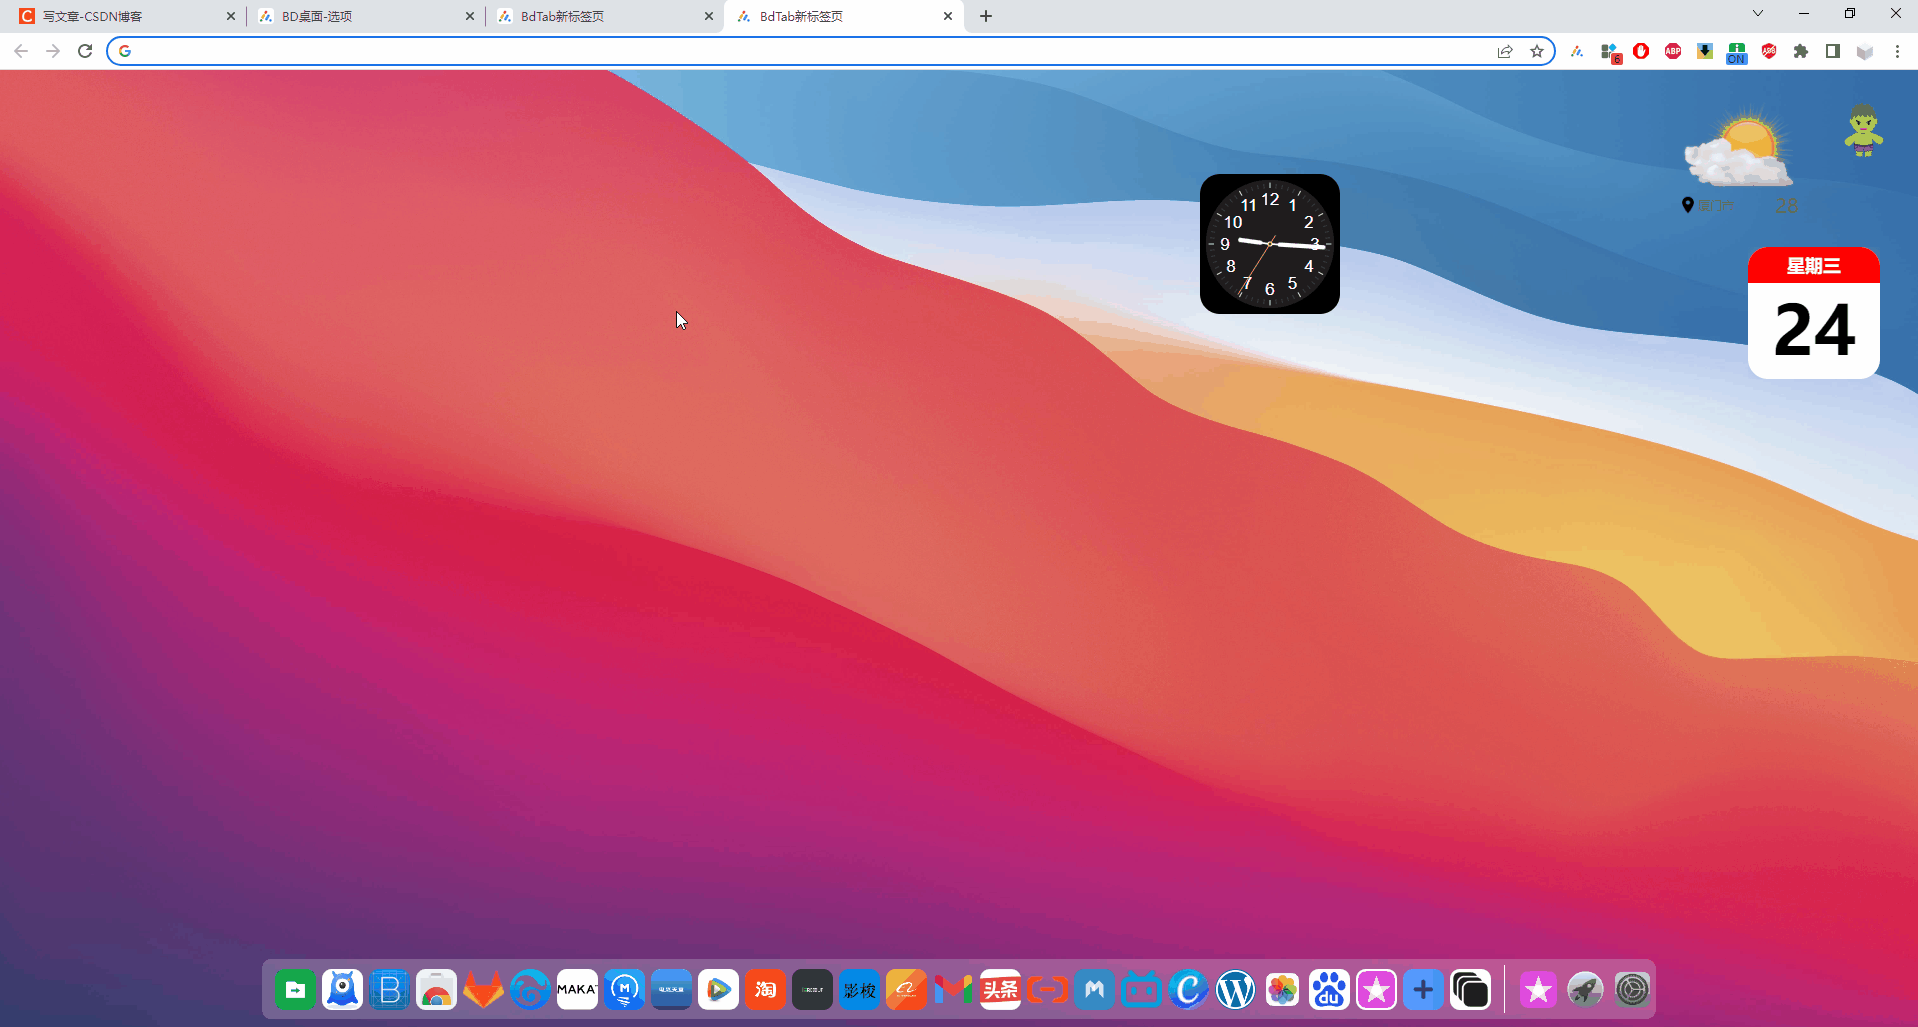Launch Taobao 淘 icon in the dock
The height and width of the screenshot is (1027, 1918).
tap(765, 990)
